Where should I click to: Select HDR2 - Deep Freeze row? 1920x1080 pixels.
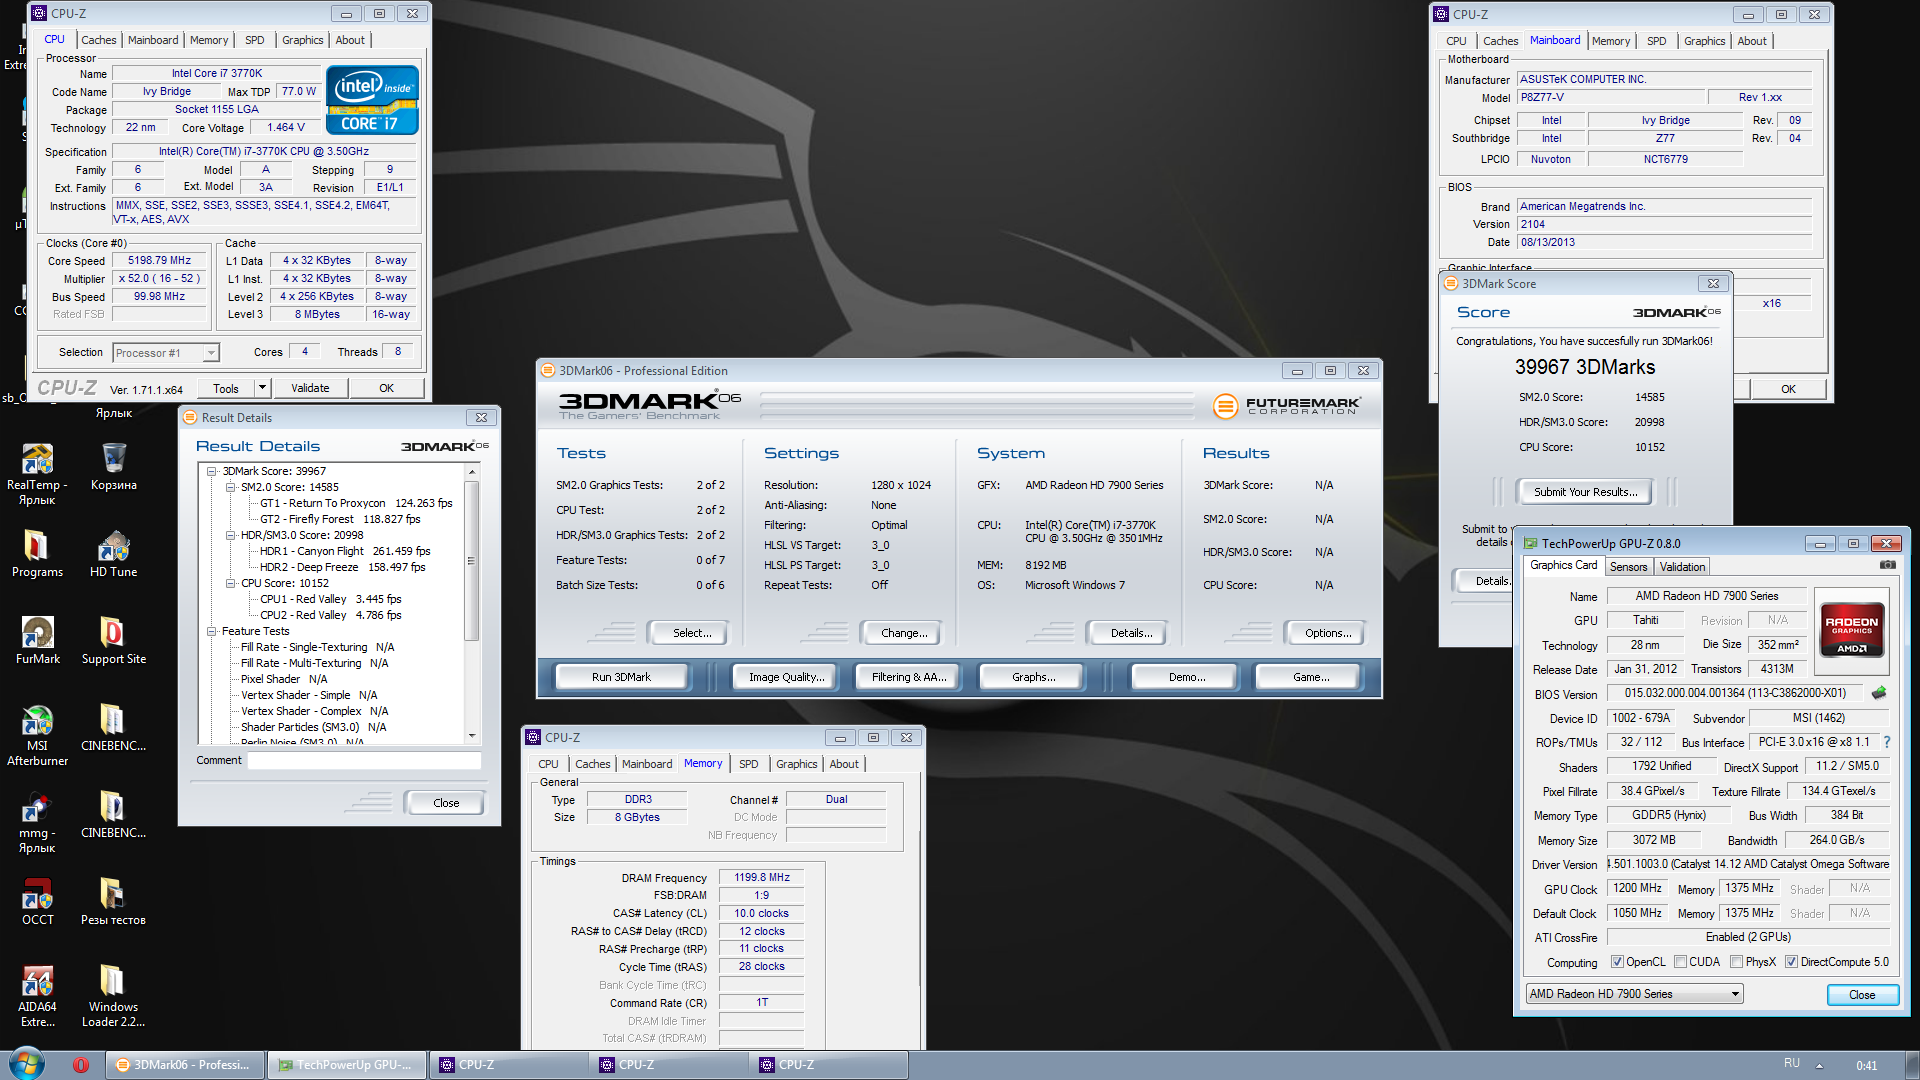342,567
